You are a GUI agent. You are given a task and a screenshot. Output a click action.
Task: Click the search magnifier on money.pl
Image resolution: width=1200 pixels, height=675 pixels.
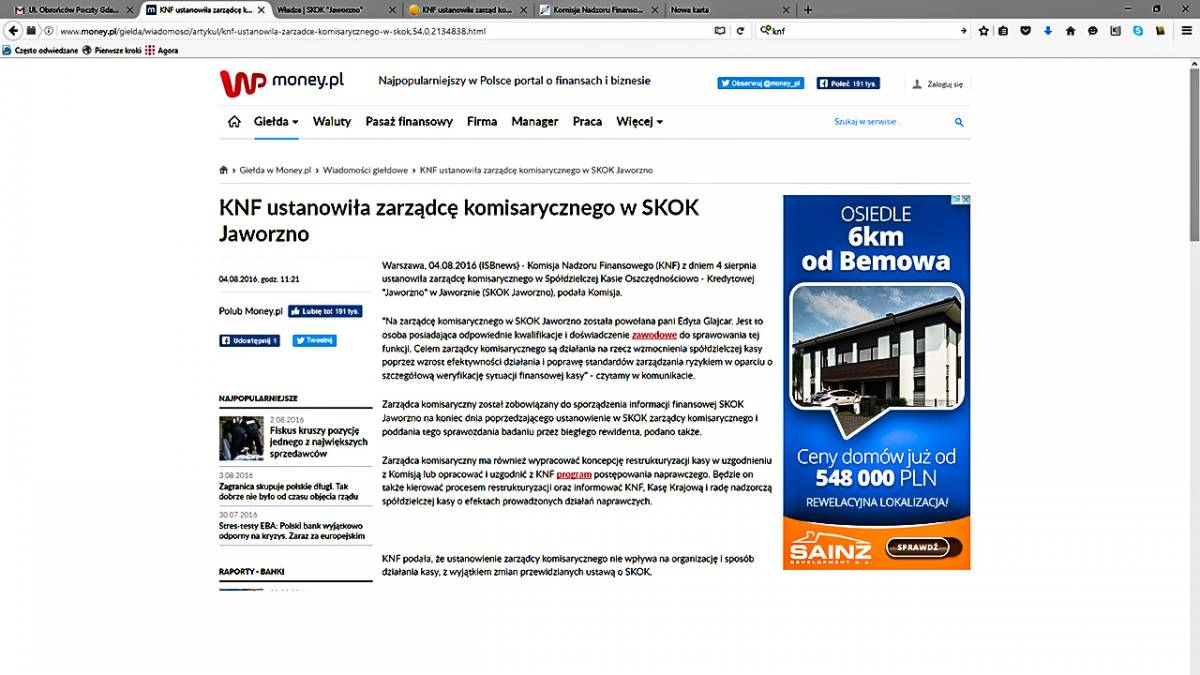point(959,122)
